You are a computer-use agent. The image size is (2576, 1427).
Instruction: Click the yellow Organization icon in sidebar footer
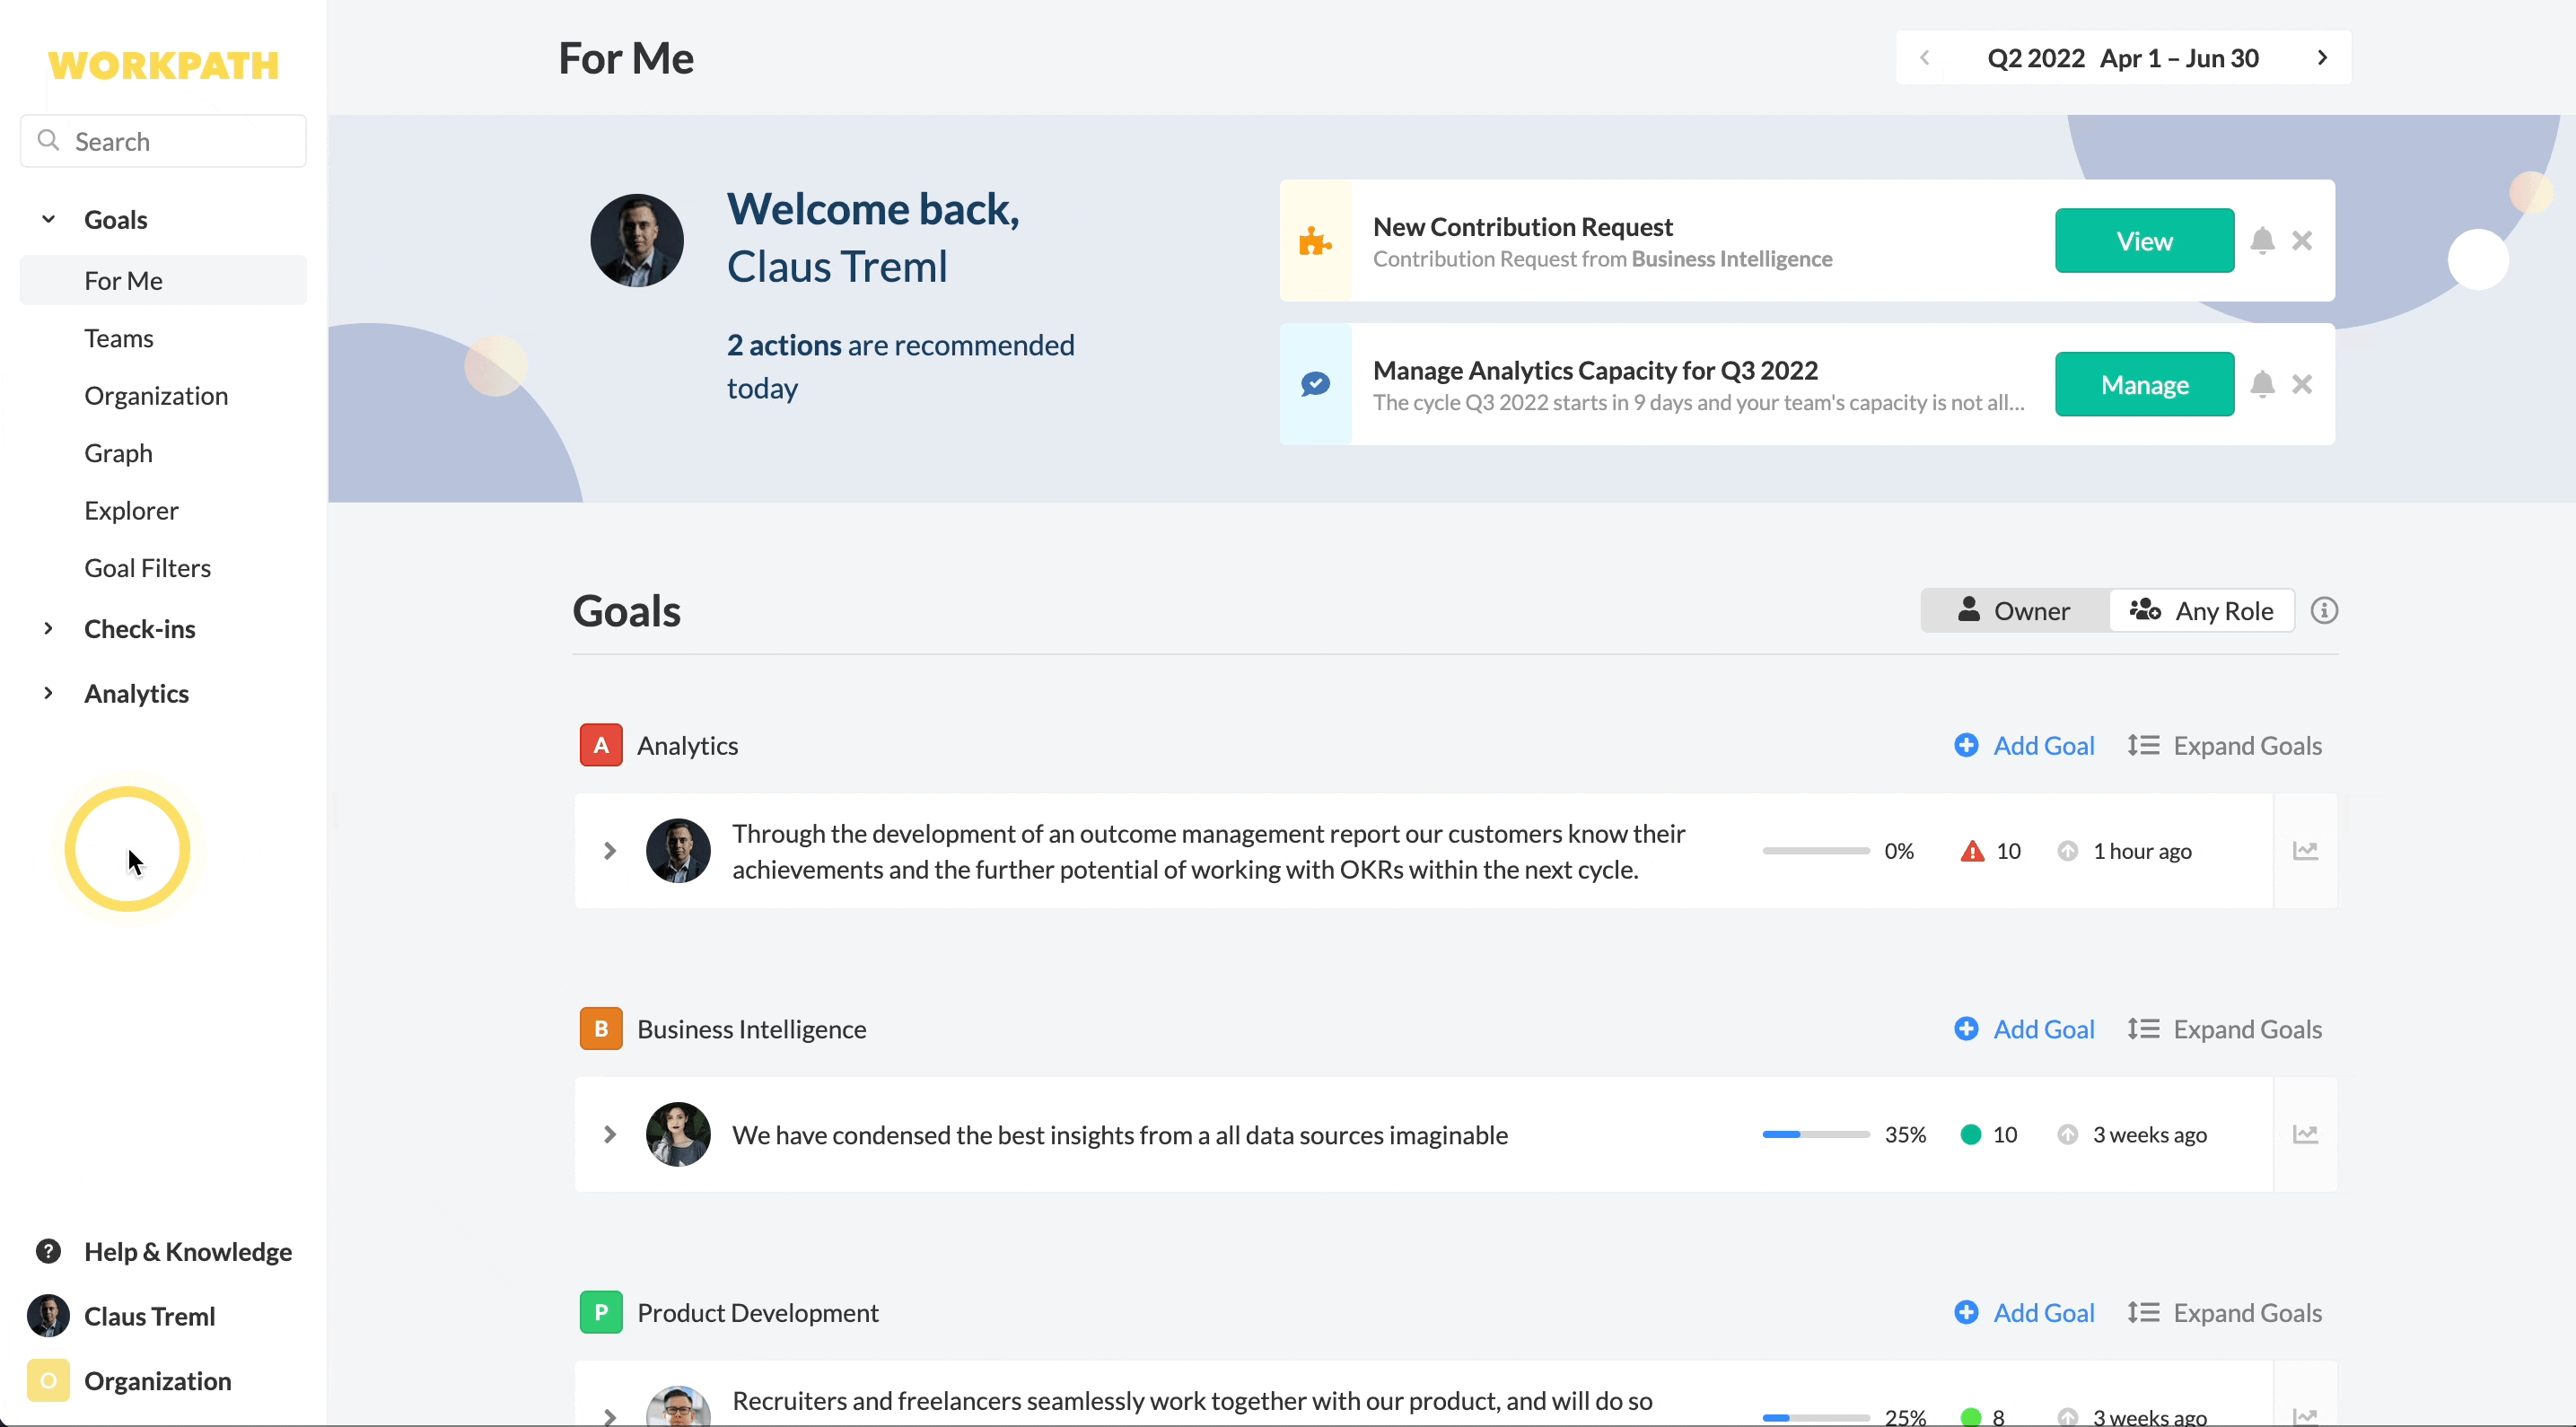coord(48,1381)
